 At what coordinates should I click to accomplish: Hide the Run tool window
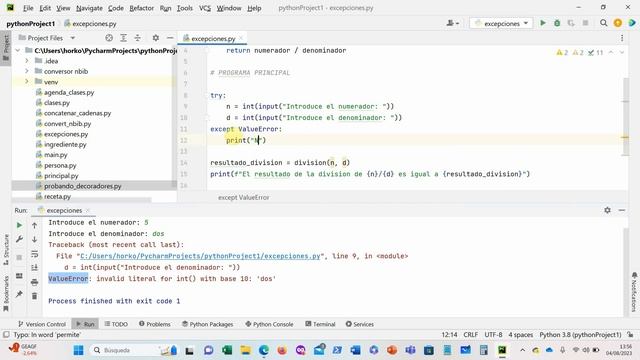coord(622,210)
